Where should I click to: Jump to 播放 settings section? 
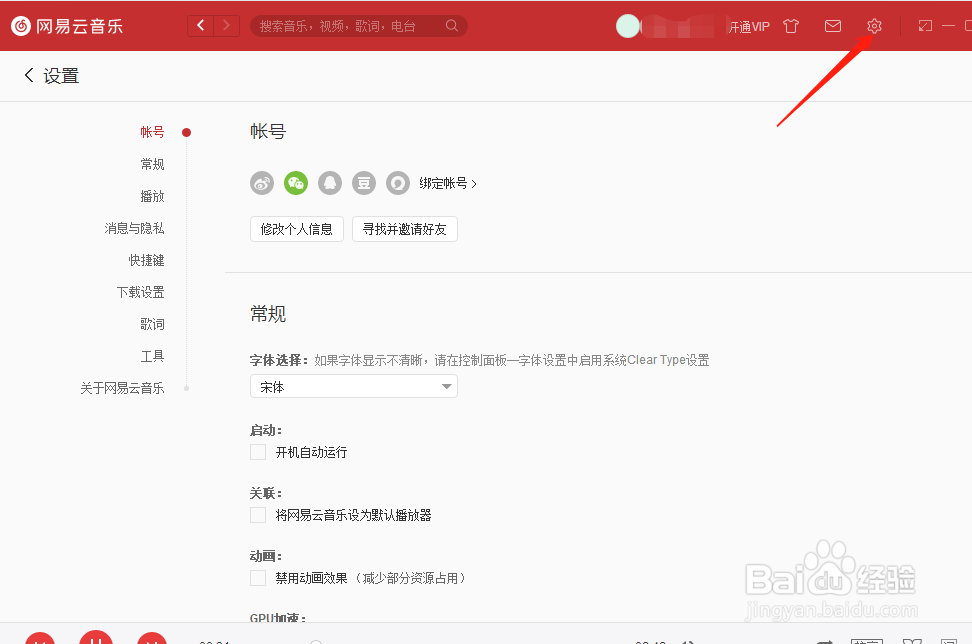coord(152,196)
